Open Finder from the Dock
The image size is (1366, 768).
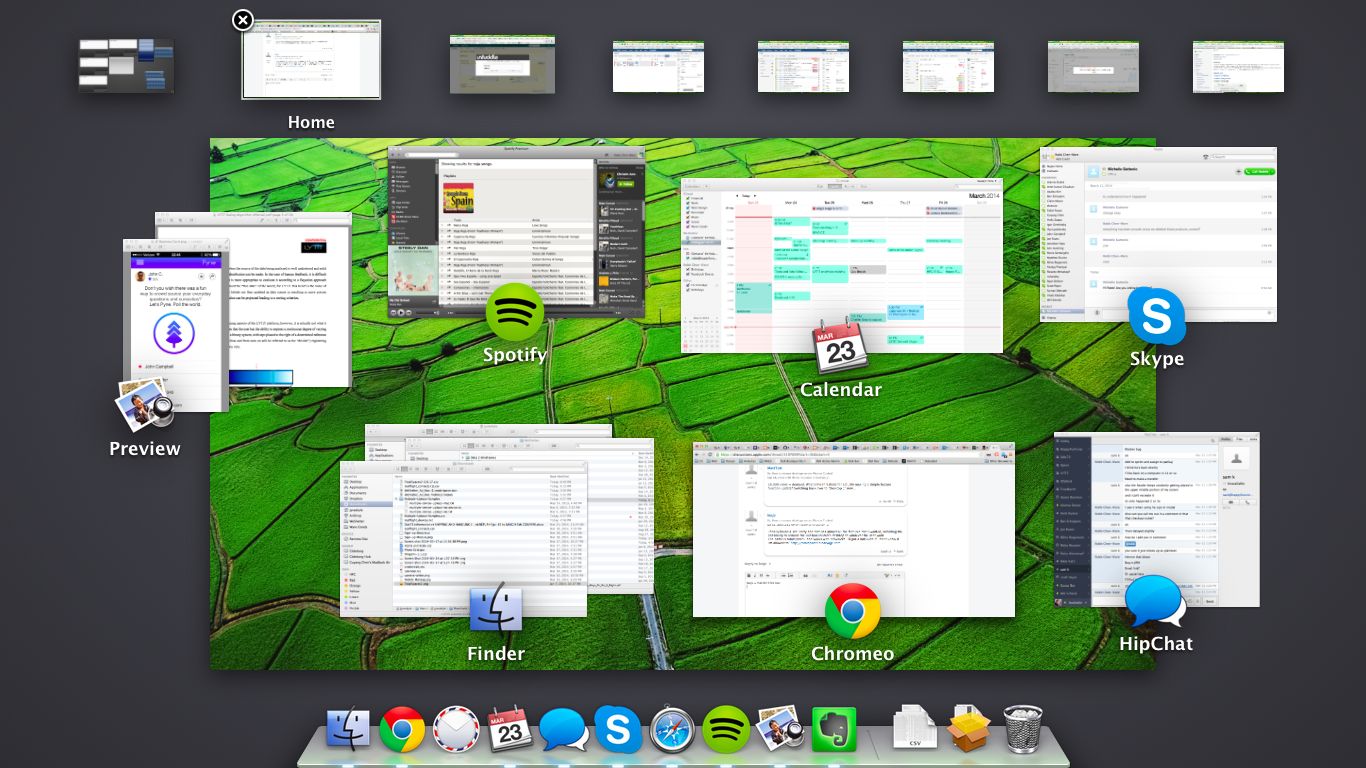348,730
